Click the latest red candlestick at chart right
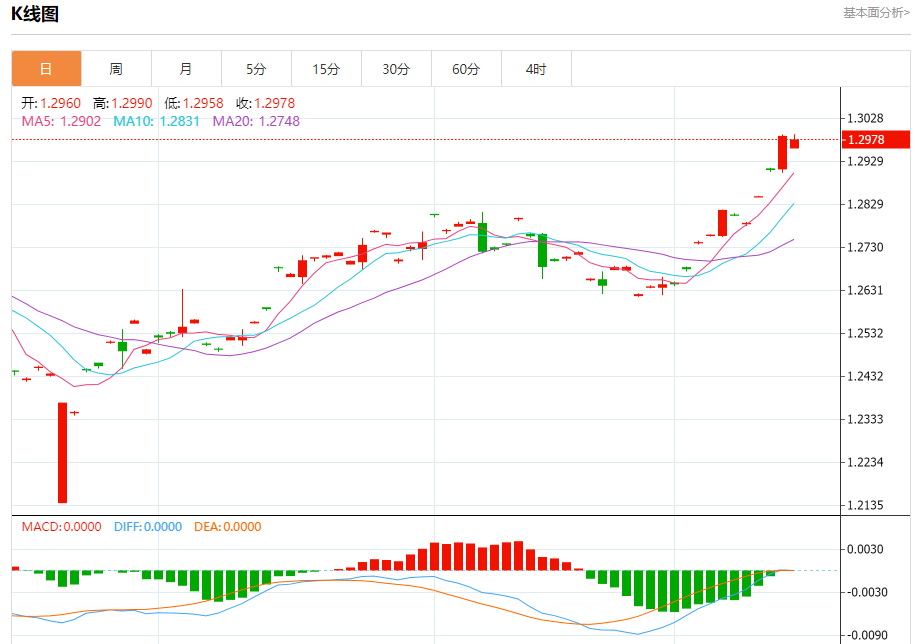 794,142
